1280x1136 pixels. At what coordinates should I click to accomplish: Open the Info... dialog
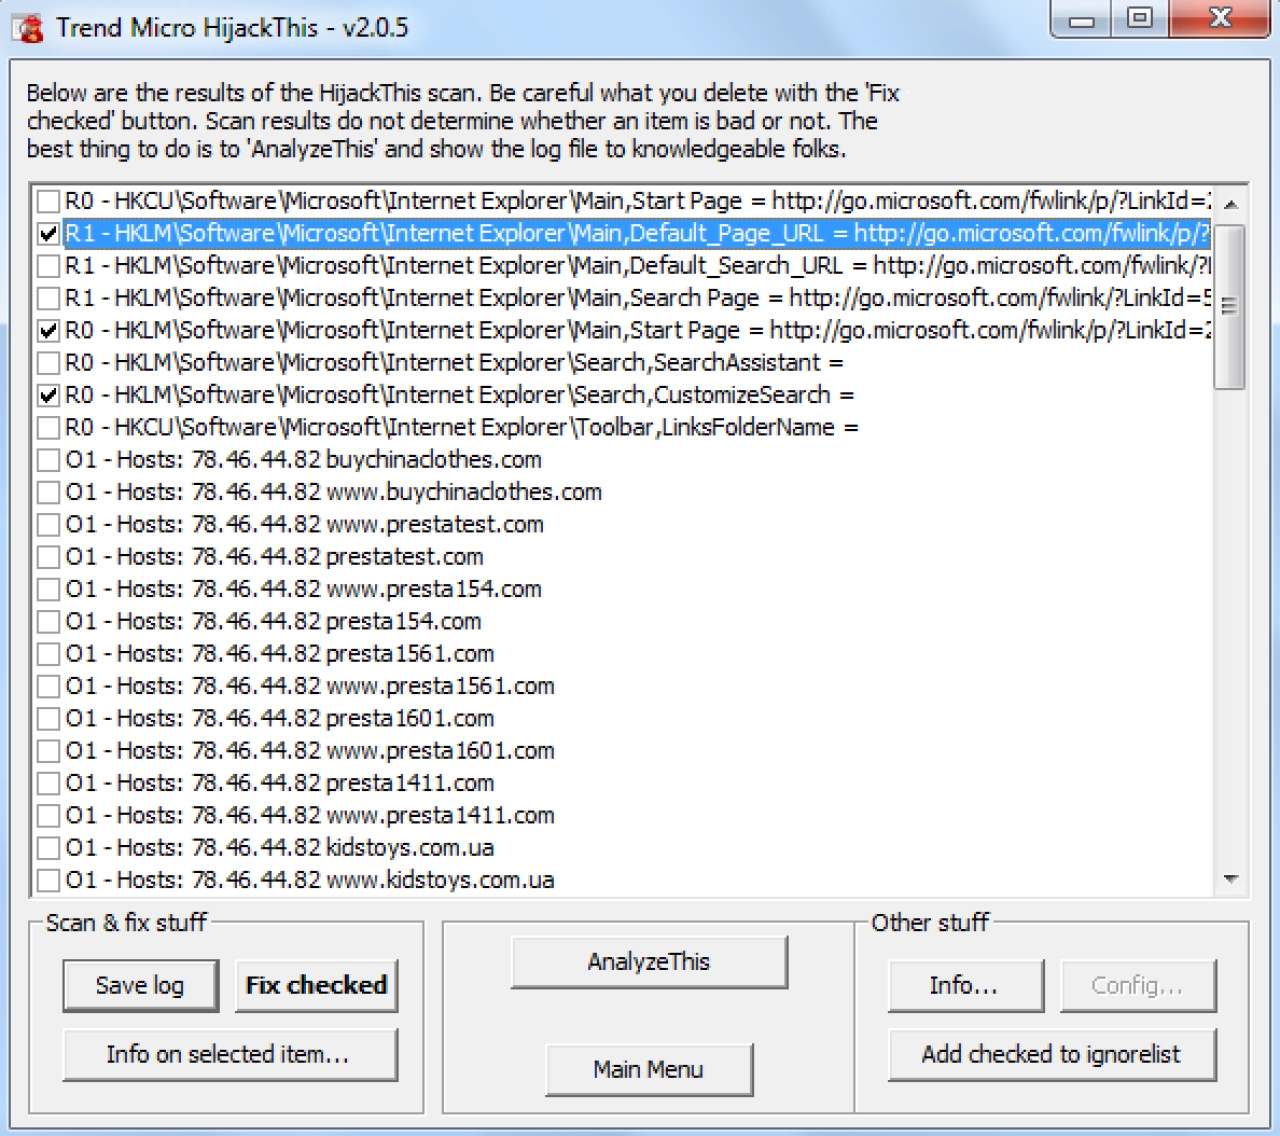pos(965,986)
